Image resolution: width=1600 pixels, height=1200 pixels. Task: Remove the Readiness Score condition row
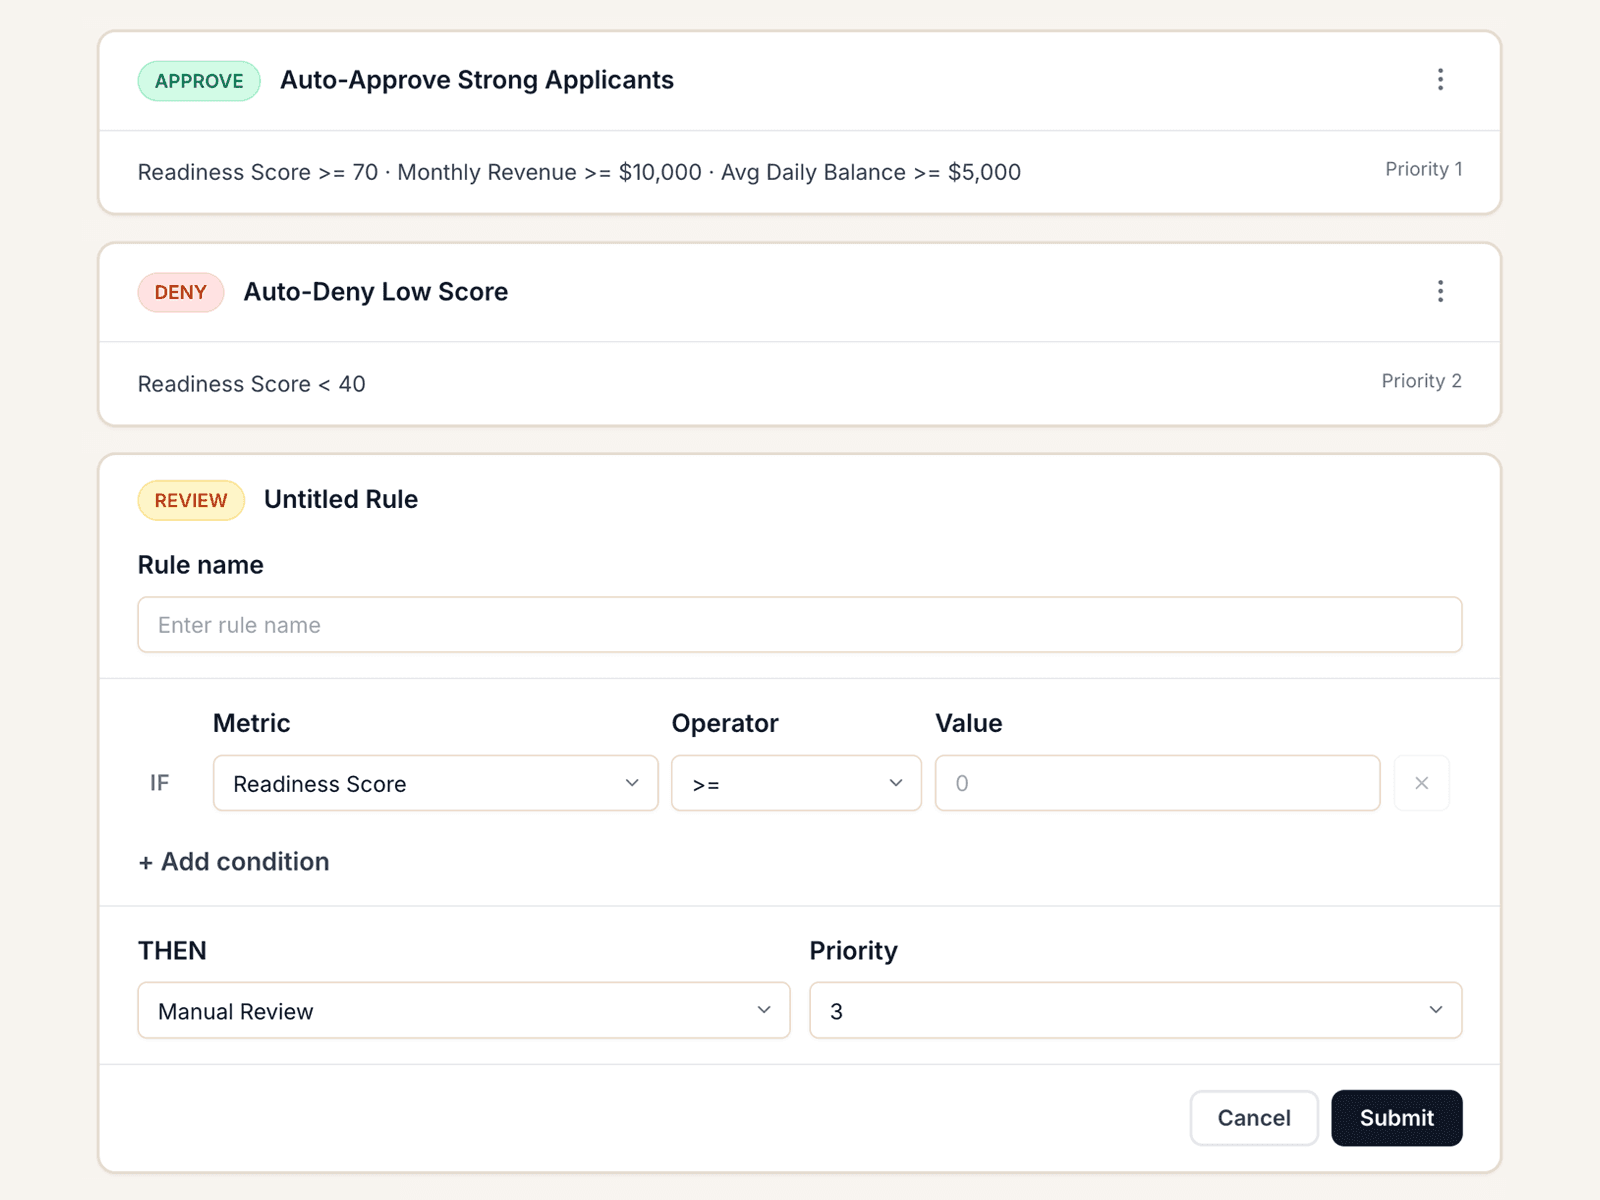(x=1421, y=783)
